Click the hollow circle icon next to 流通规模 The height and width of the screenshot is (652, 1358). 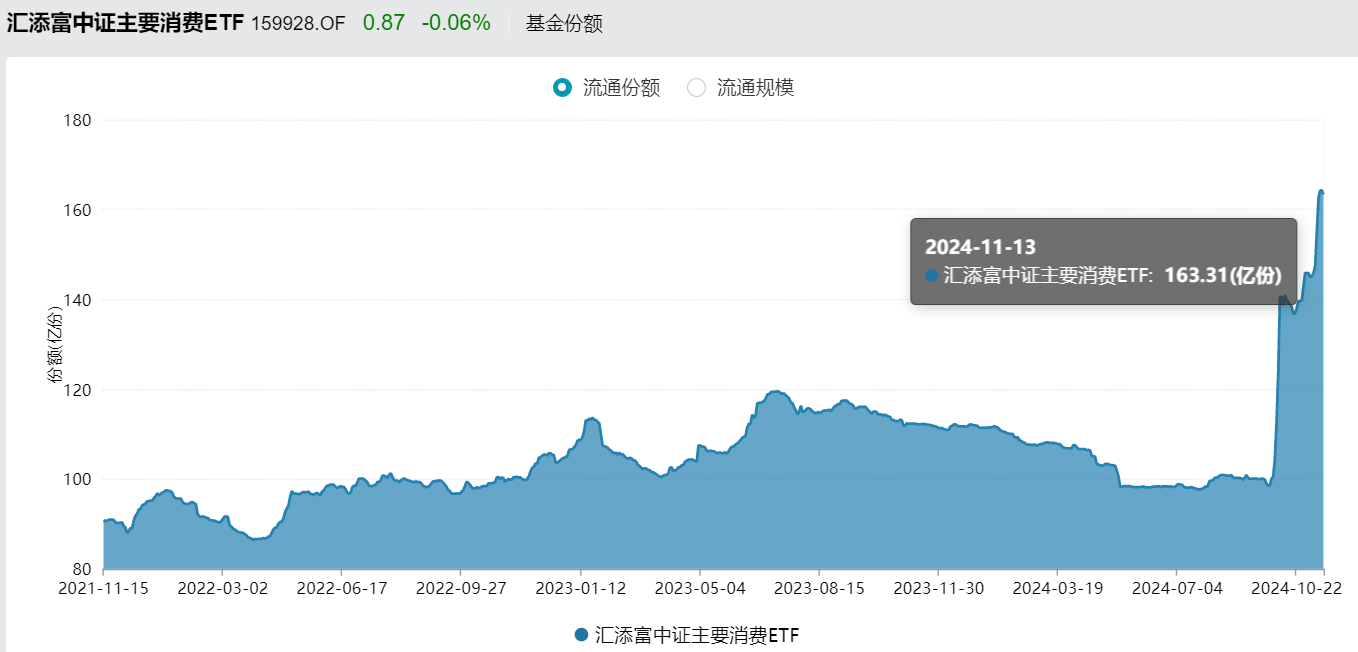click(x=697, y=88)
